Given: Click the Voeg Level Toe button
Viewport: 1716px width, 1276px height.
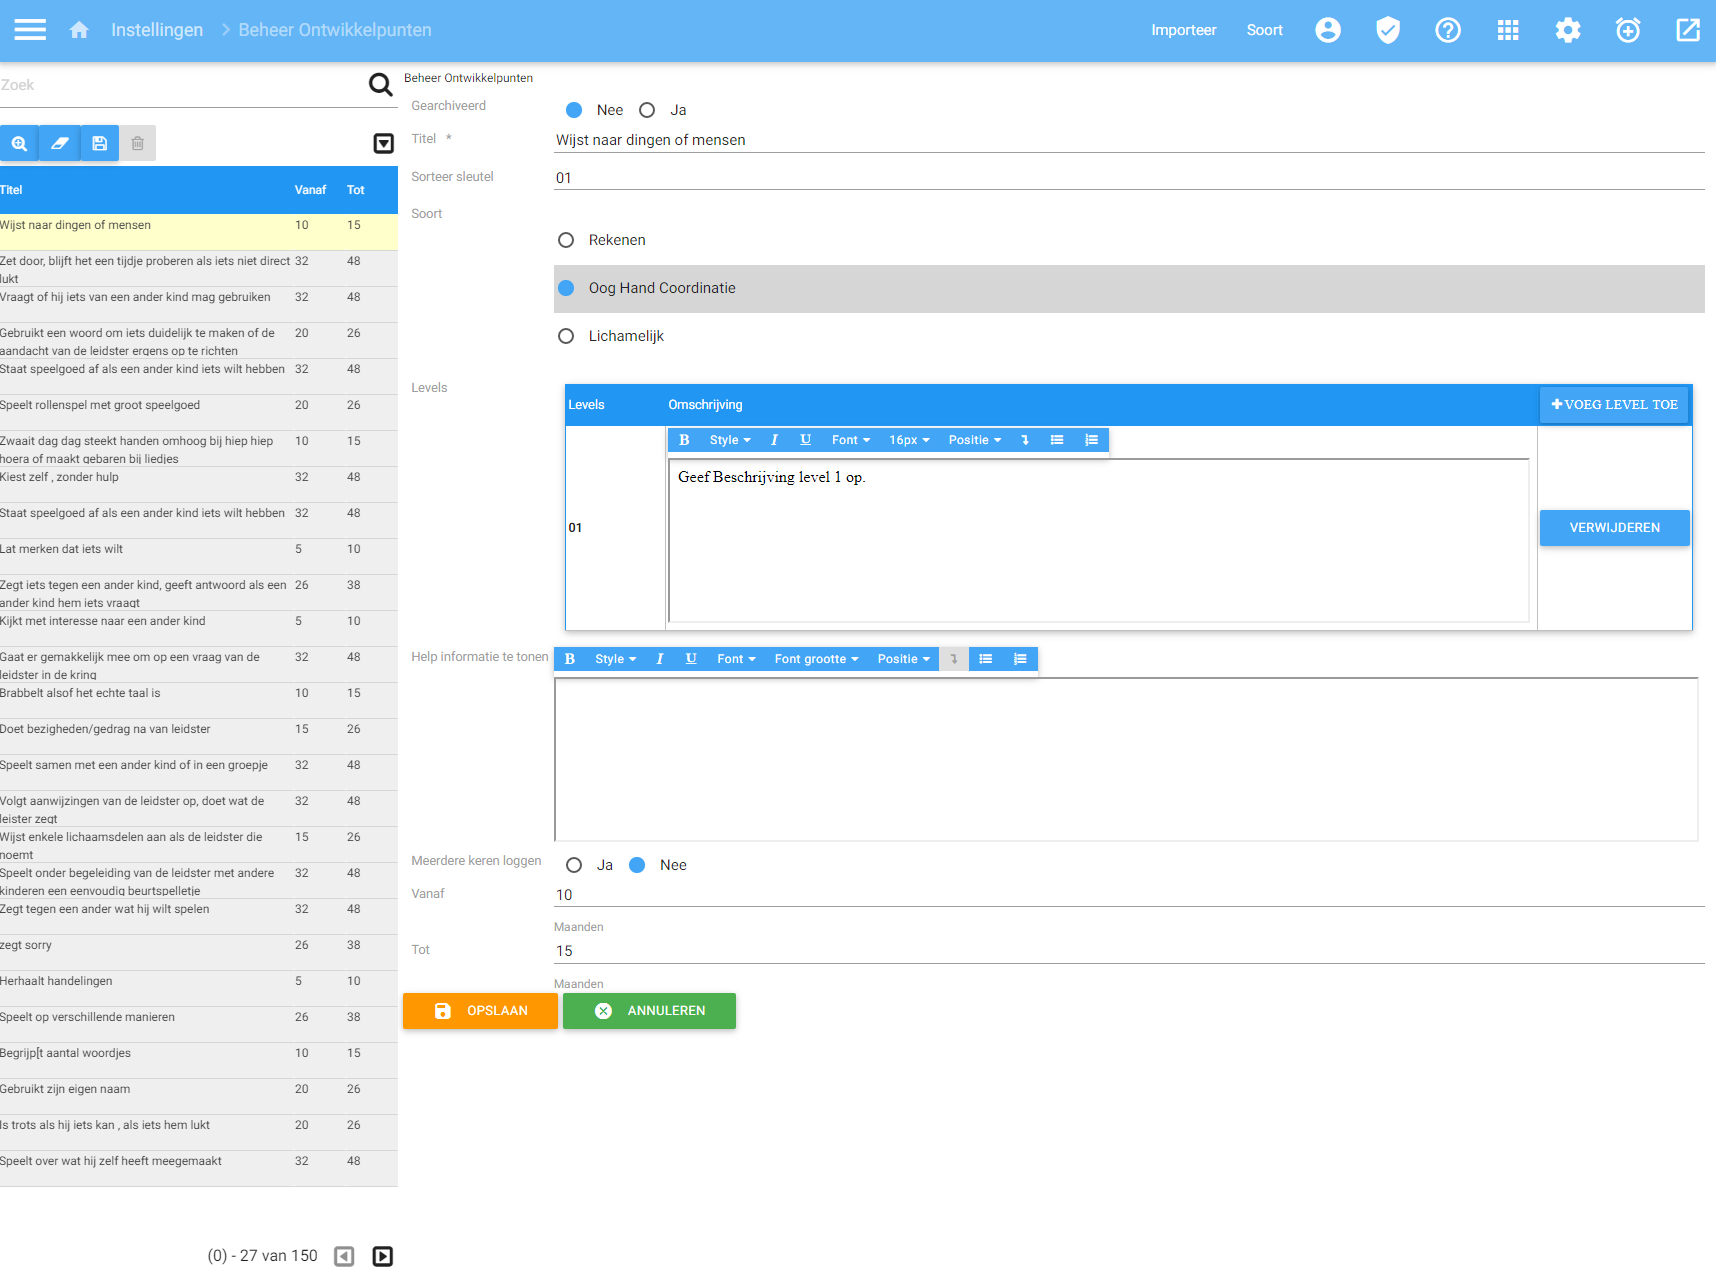Looking at the screenshot, I should point(1613,405).
